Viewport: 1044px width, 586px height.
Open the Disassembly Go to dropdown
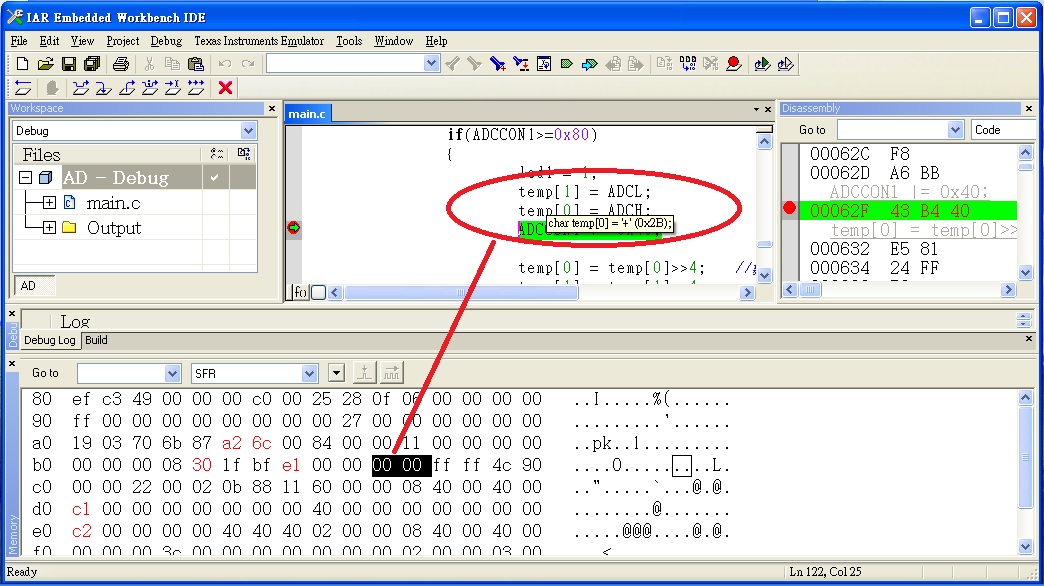(955, 130)
